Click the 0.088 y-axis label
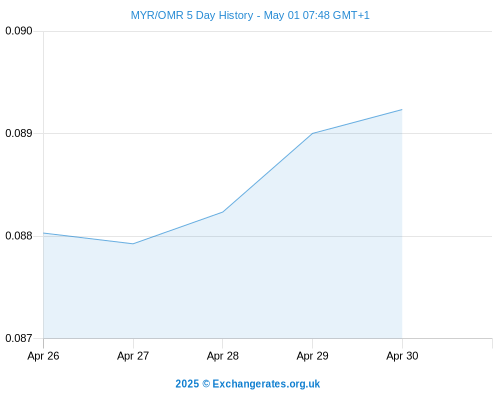 click(x=19, y=236)
